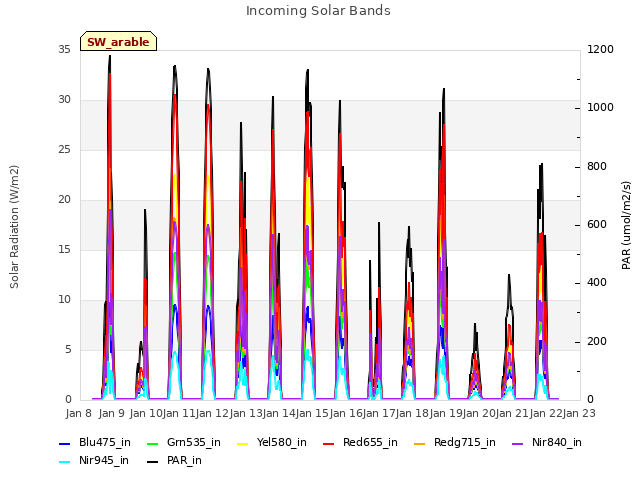The height and width of the screenshot is (480, 640).
Task: Click the Grn535_in legend label
Action: [193, 442]
